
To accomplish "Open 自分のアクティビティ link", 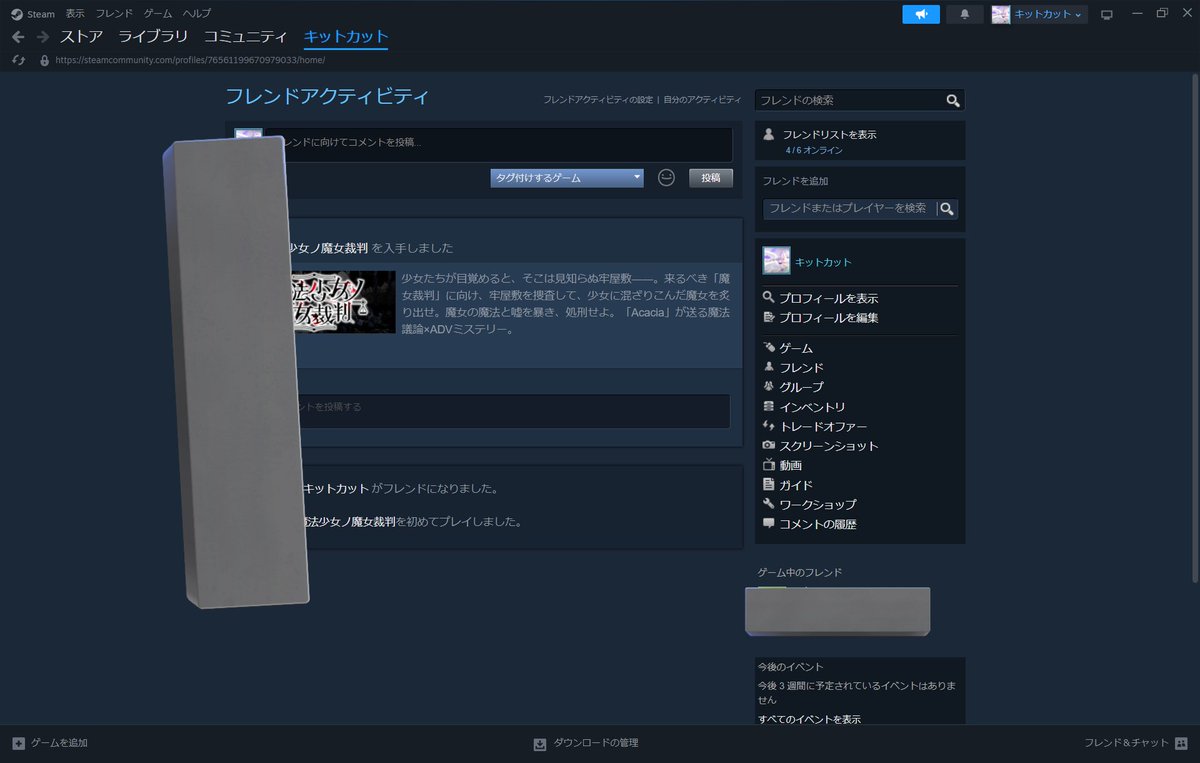I will [702, 100].
